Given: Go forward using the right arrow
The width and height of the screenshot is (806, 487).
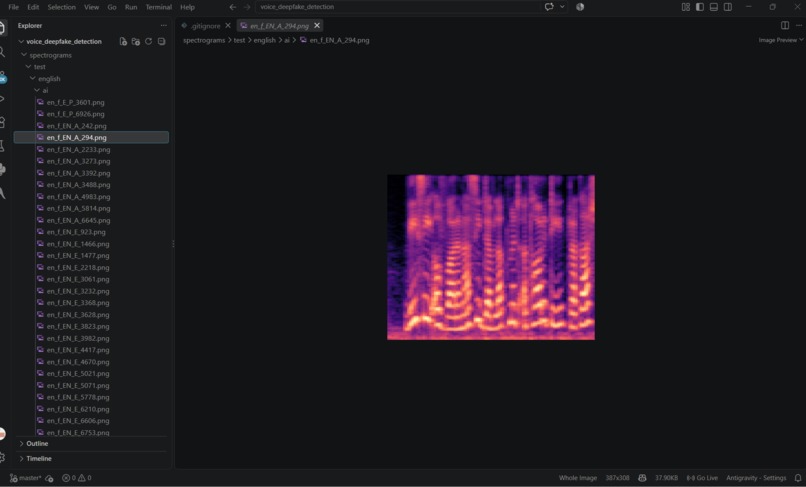Looking at the screenshot, I should point(247,7).
